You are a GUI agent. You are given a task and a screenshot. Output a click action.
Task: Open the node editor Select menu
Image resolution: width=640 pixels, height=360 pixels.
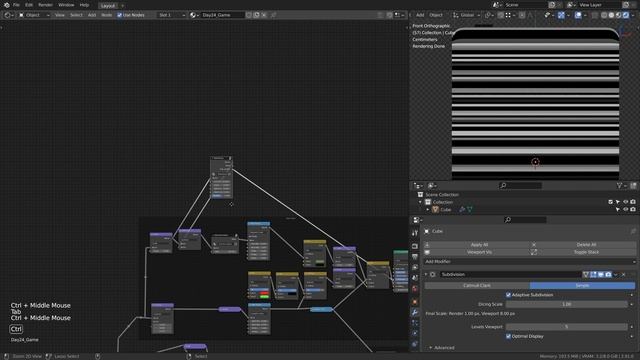tap(76, 15)
